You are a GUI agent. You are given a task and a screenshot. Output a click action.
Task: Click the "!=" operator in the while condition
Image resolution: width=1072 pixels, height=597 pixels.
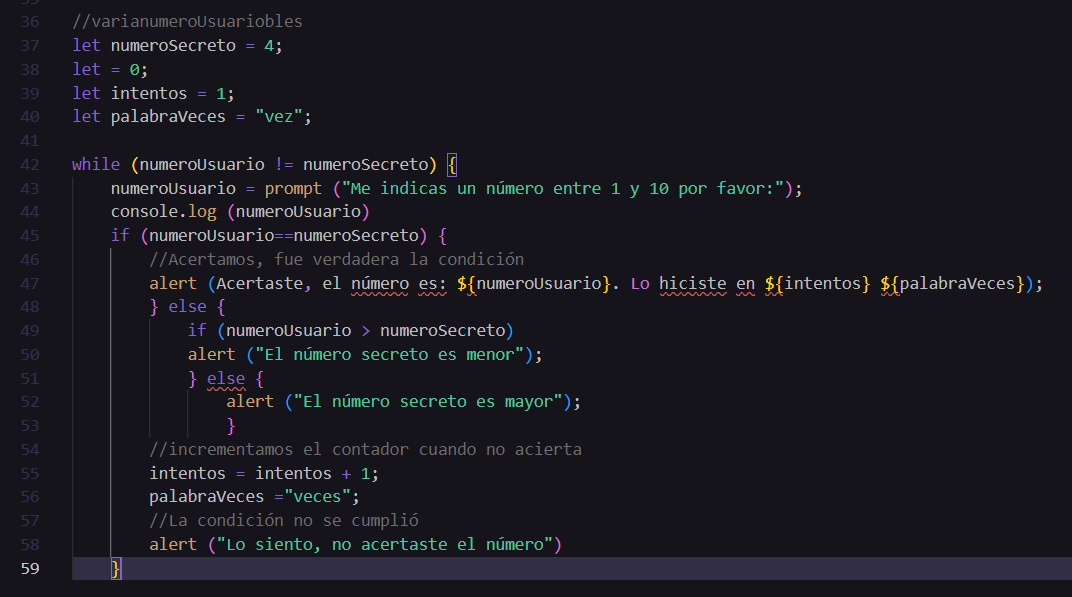pyautogui.click(x=284, y=165)
